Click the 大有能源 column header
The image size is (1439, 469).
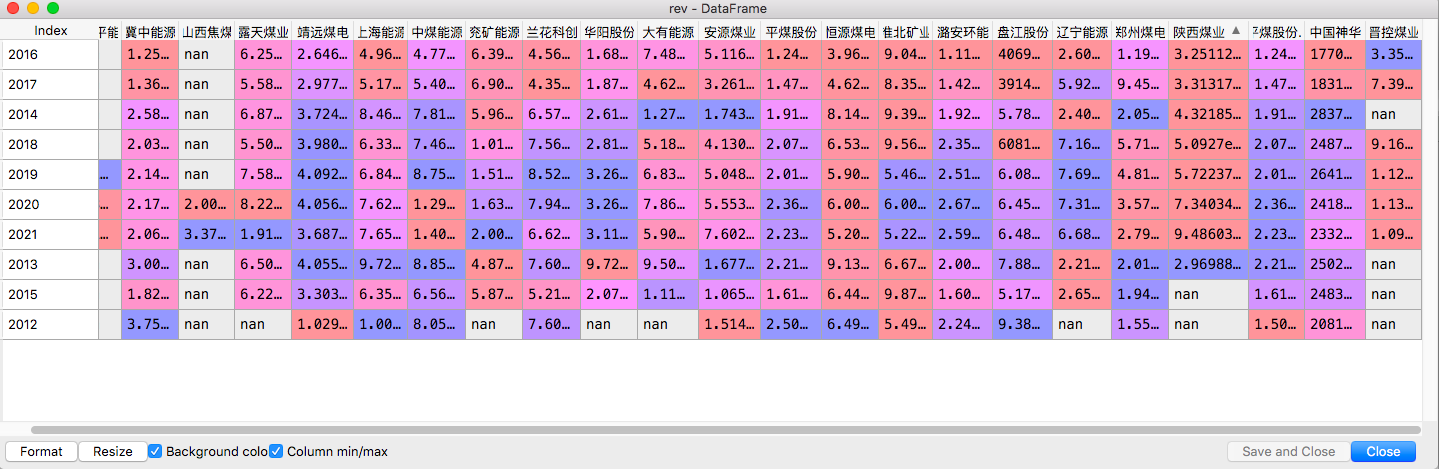(x=669, y=31)
